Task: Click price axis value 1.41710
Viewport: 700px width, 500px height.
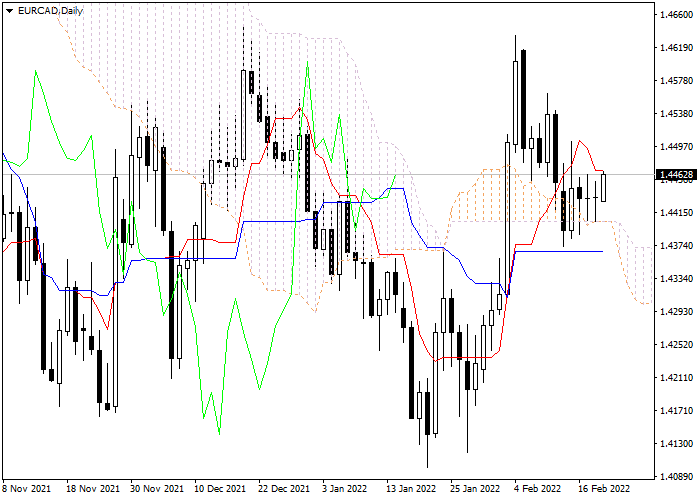Action: [x=676, y=411]
